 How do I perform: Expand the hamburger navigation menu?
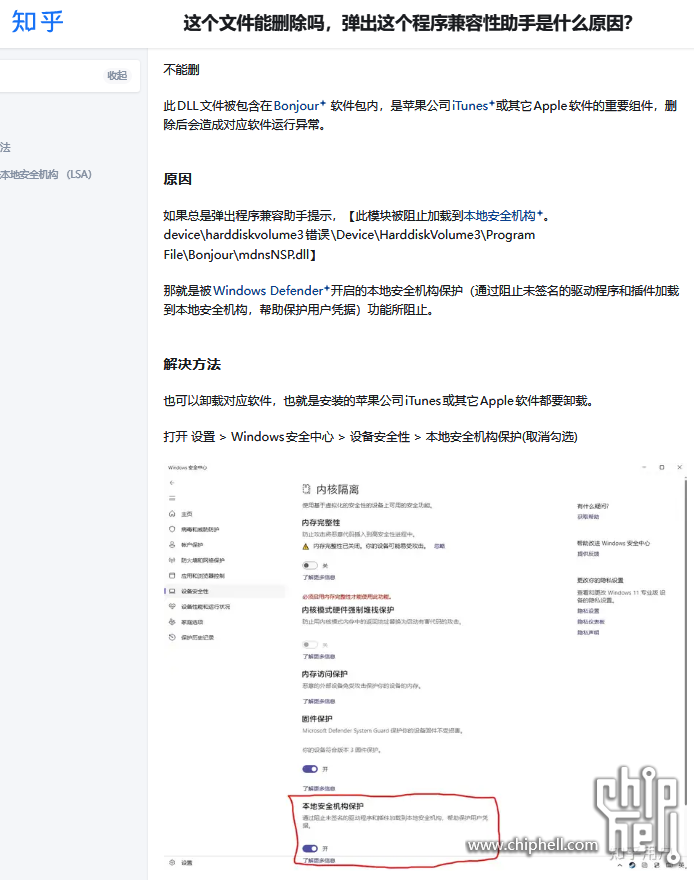click(x=172, y=497)
